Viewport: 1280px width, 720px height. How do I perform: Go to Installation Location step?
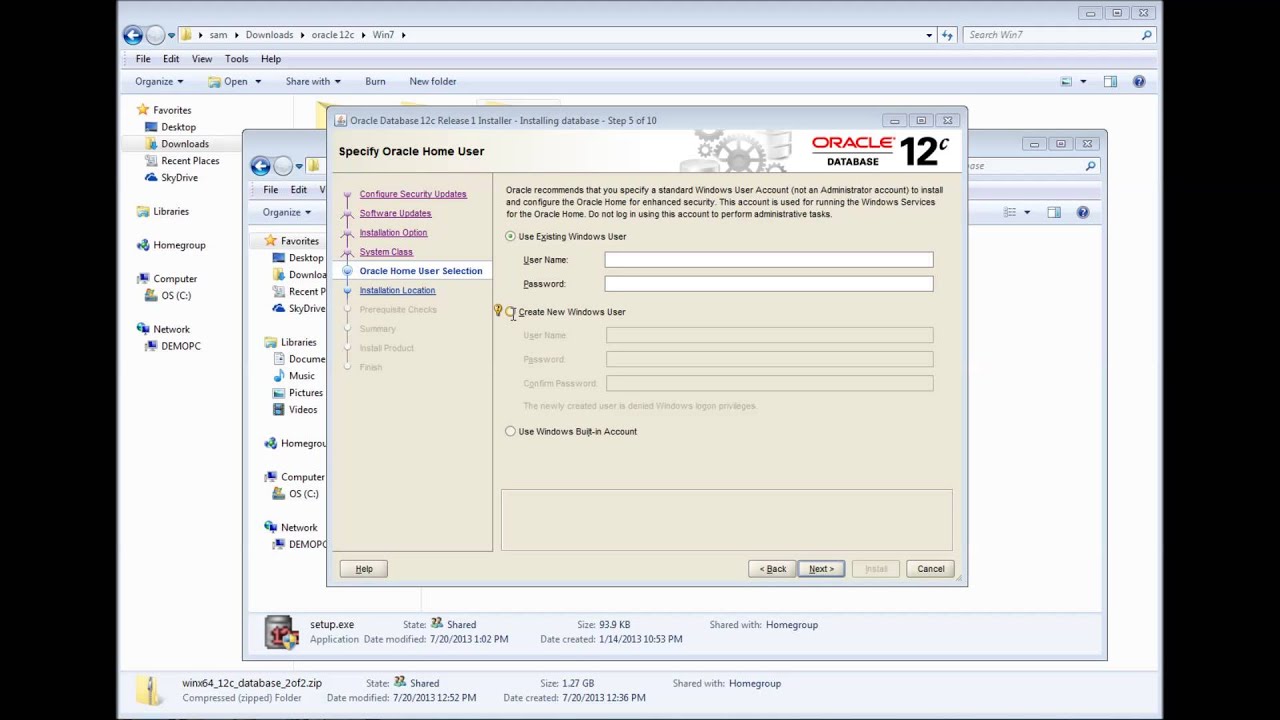coord(397,290)
